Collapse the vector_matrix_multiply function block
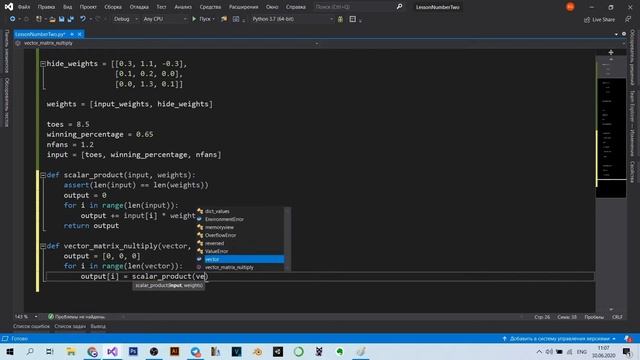640x360 pixels. pos(43,246)
